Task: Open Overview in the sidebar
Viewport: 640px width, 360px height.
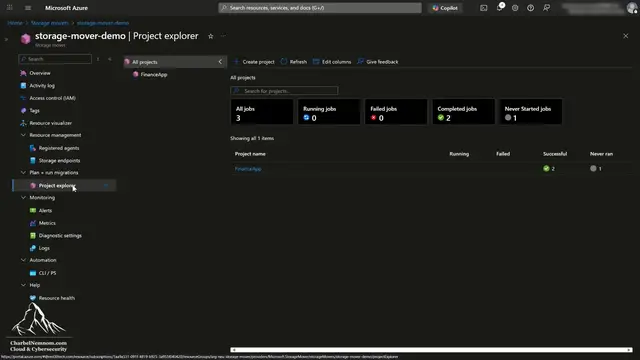Action: tap(40, 73)
